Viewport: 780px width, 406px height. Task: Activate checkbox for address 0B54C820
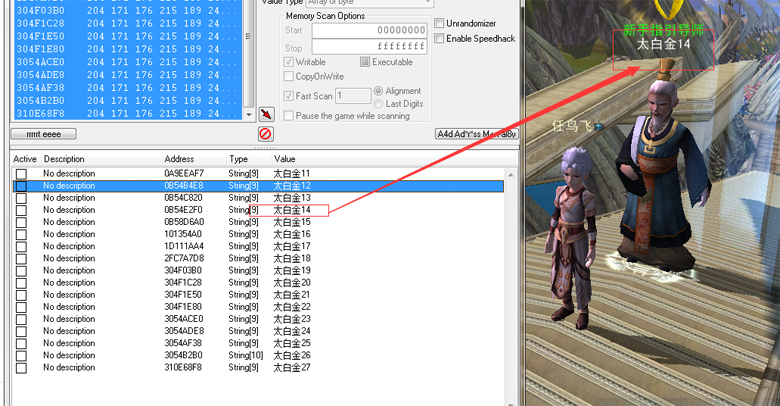[21, 198]
